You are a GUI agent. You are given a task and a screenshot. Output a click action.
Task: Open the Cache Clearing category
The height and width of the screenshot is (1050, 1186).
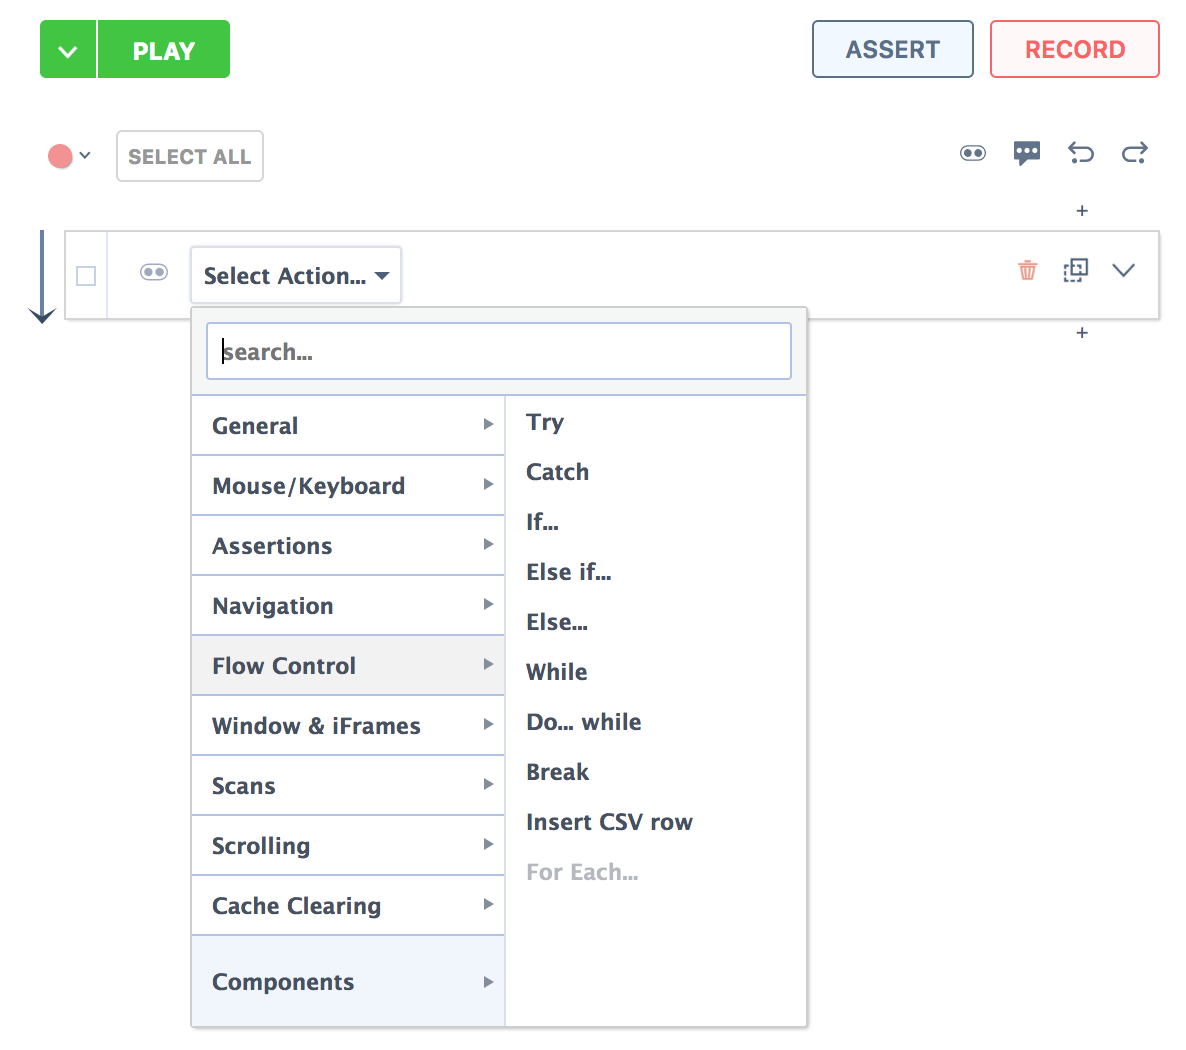(348, 906)
